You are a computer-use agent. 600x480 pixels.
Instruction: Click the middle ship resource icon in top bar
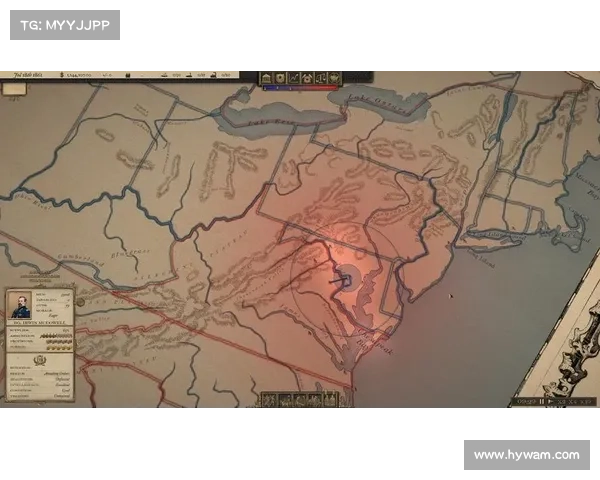(189, 75)
